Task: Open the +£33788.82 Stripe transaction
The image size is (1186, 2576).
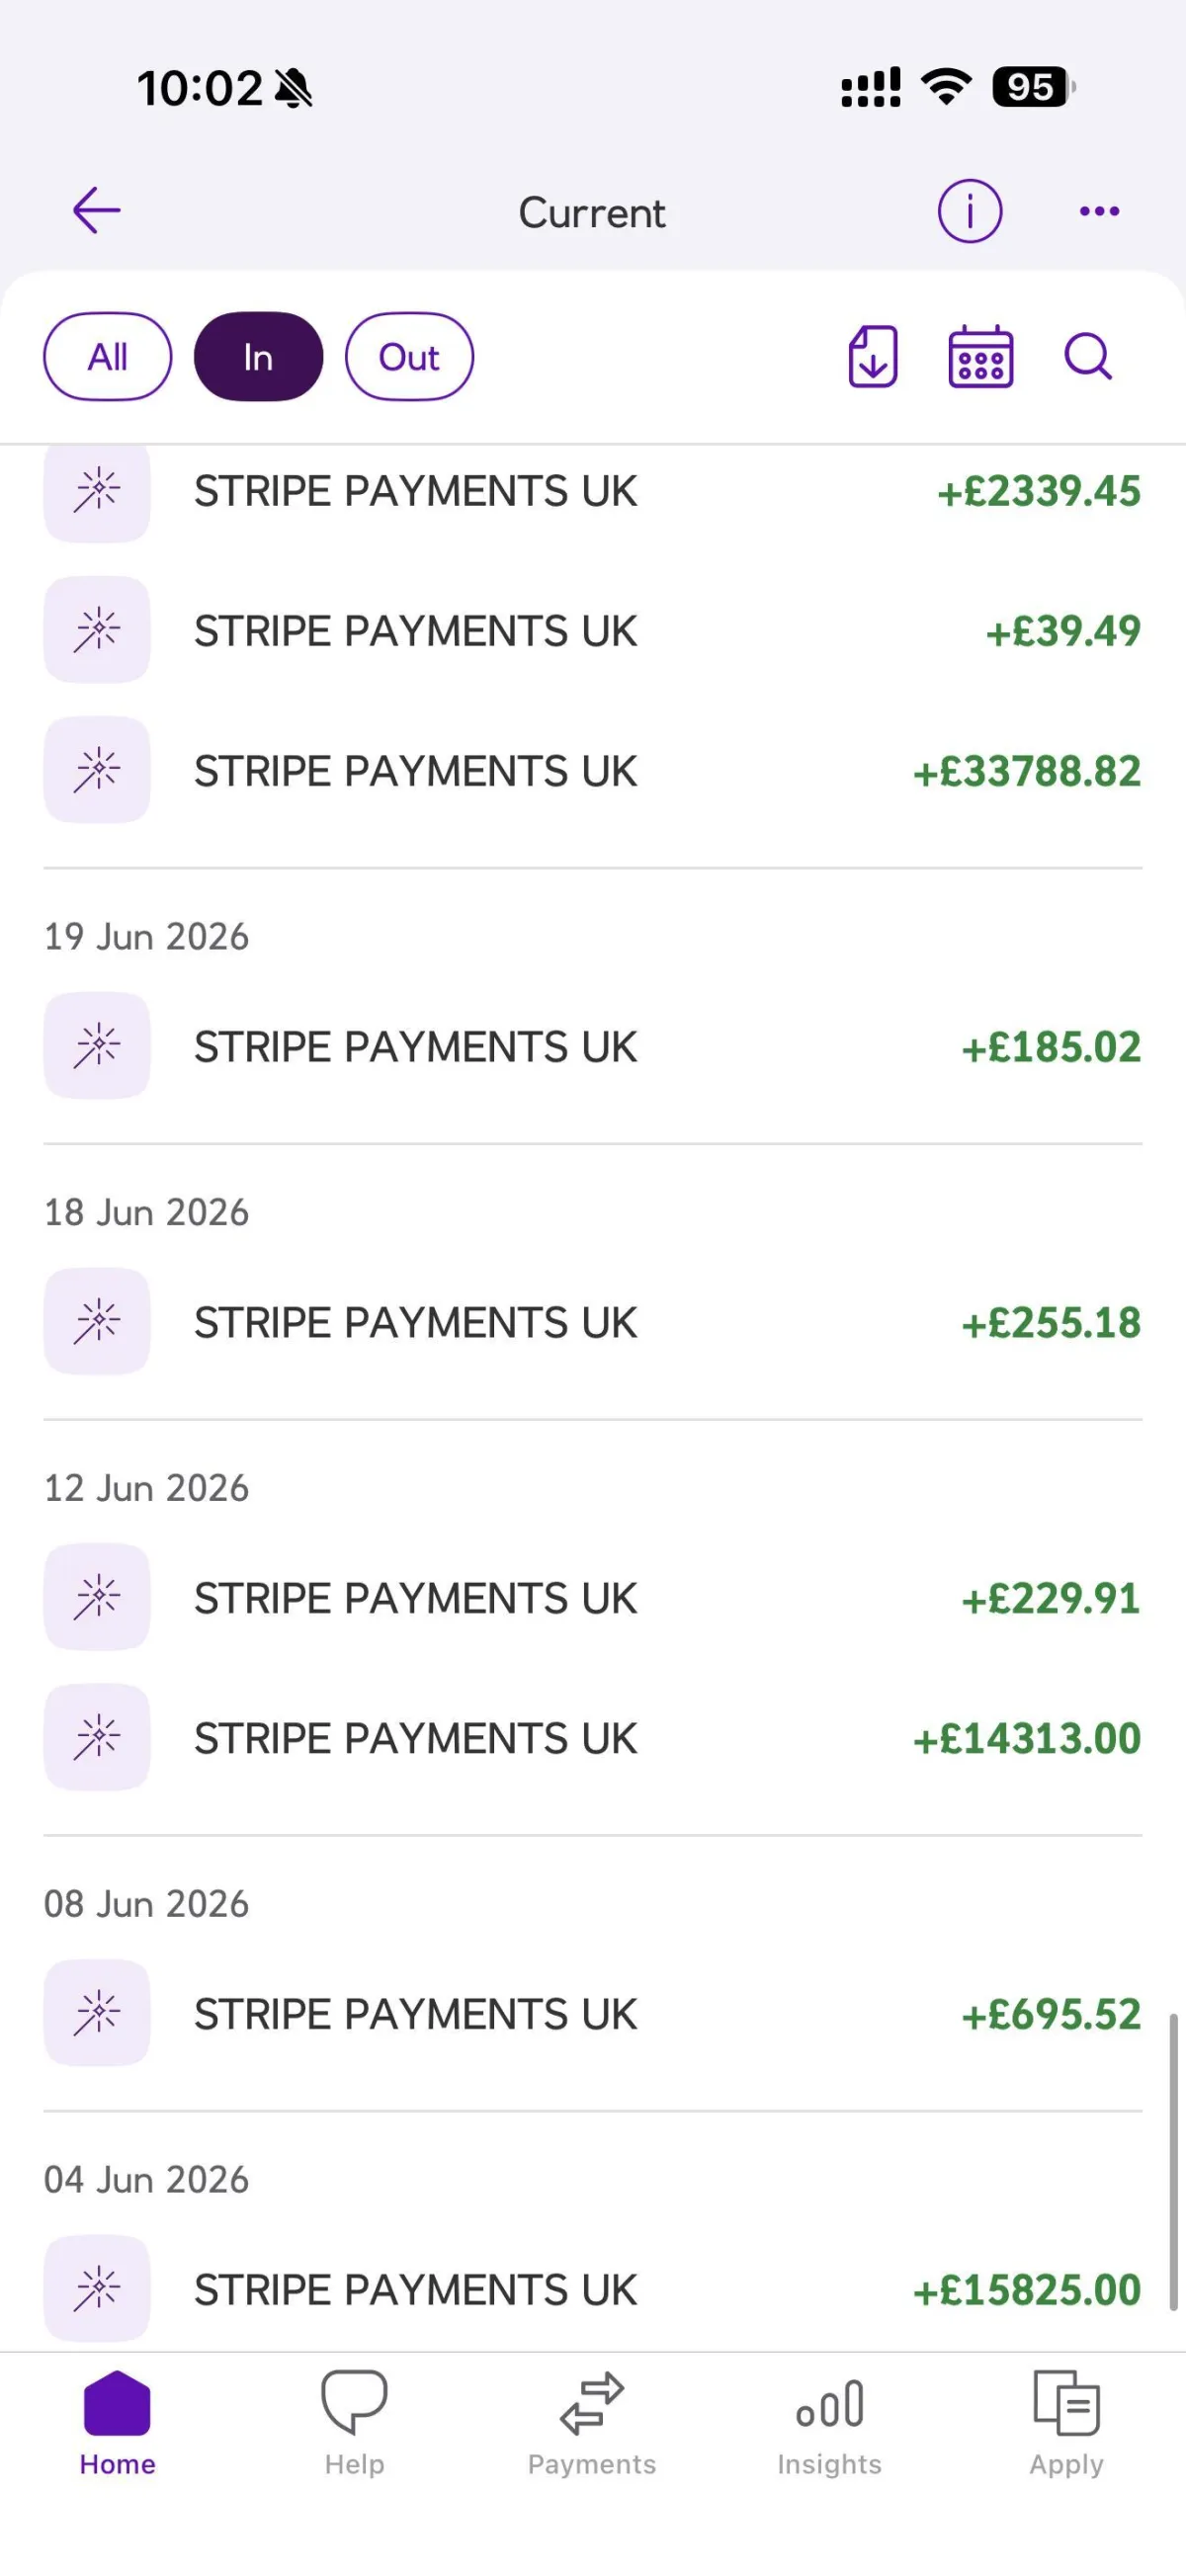Action: (592, 770)
